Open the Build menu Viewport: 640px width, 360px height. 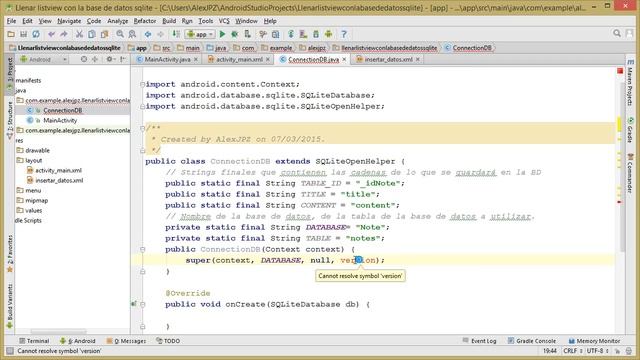(169, 21)
